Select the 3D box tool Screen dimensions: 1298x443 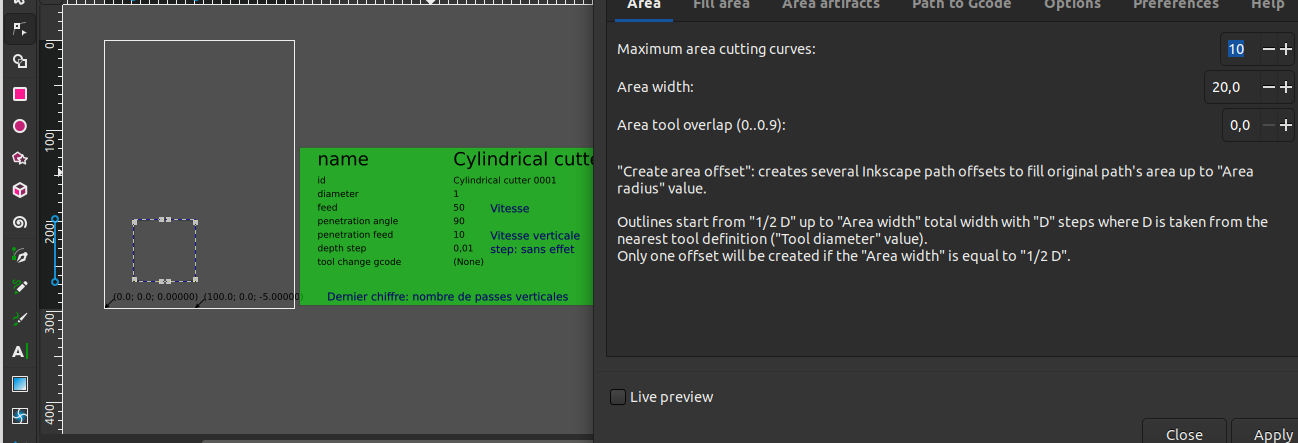pos(19,190)
